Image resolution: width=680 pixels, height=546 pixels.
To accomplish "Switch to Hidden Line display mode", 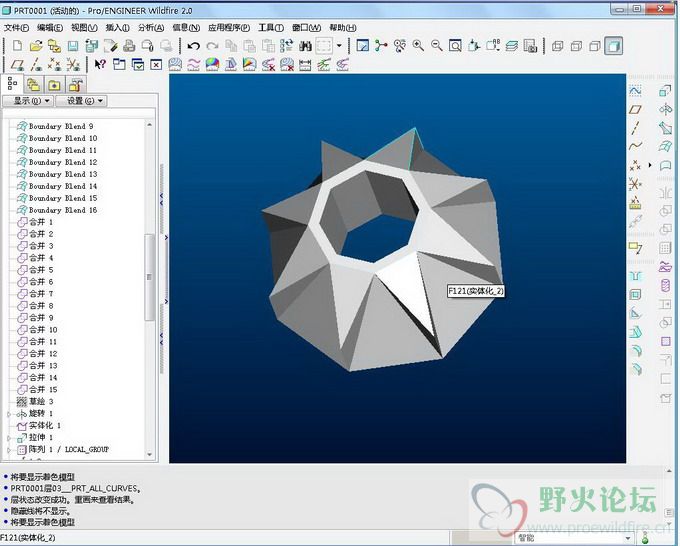I will [576, 46].
